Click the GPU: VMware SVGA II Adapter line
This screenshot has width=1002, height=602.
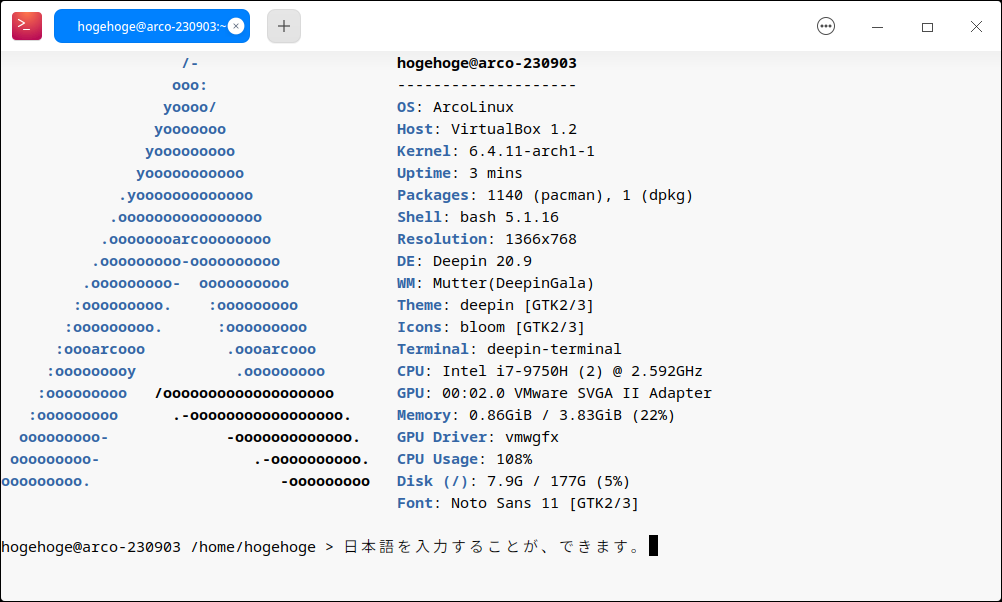pos(555,393)
